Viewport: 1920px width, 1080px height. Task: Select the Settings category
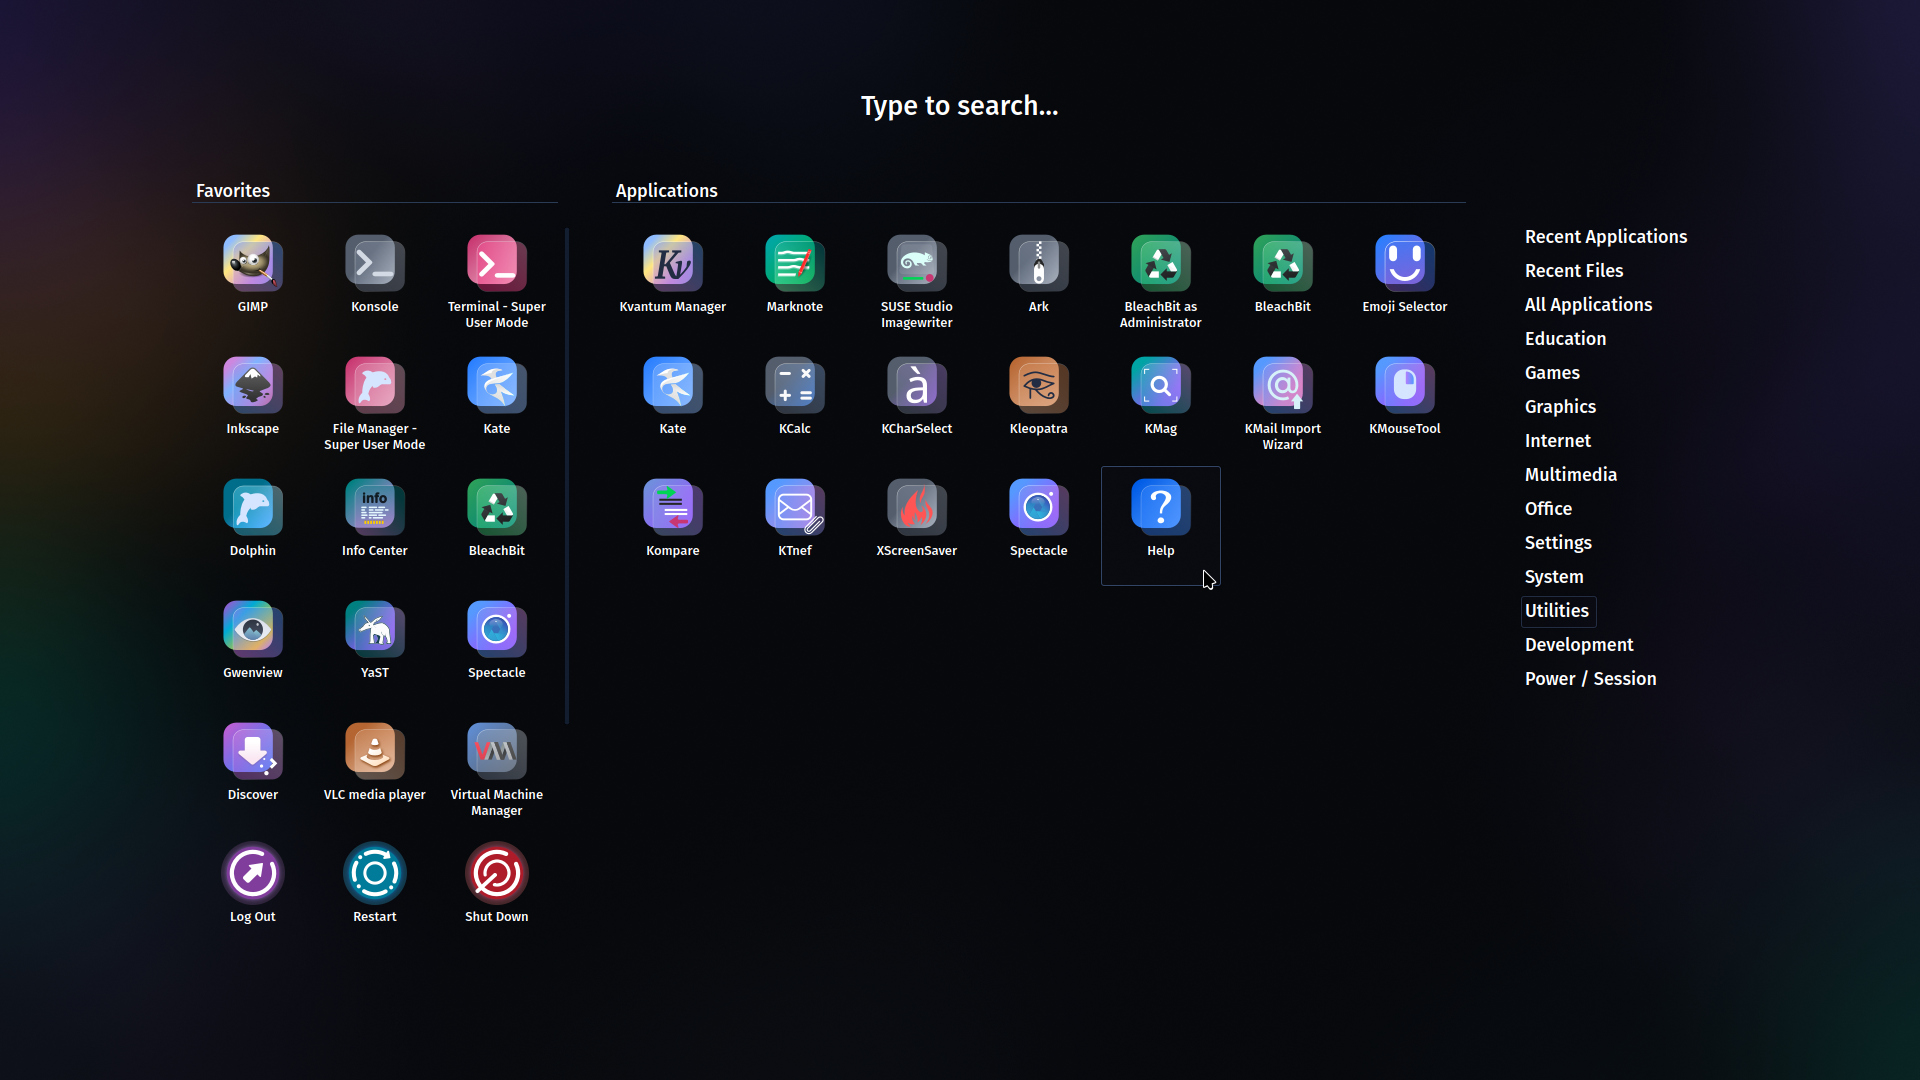click(x=1558, y=543)
